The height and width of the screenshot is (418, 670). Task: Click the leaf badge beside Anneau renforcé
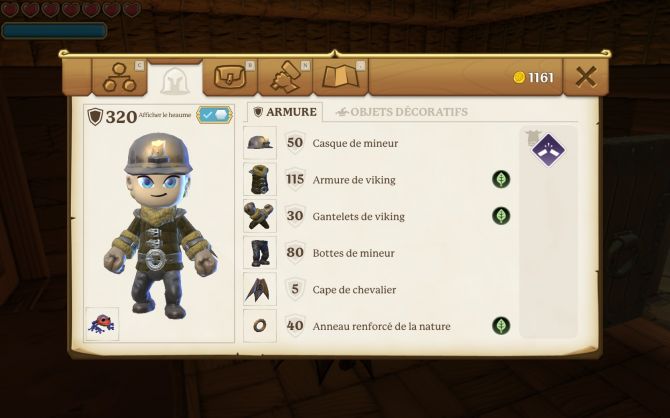point(501,326)
